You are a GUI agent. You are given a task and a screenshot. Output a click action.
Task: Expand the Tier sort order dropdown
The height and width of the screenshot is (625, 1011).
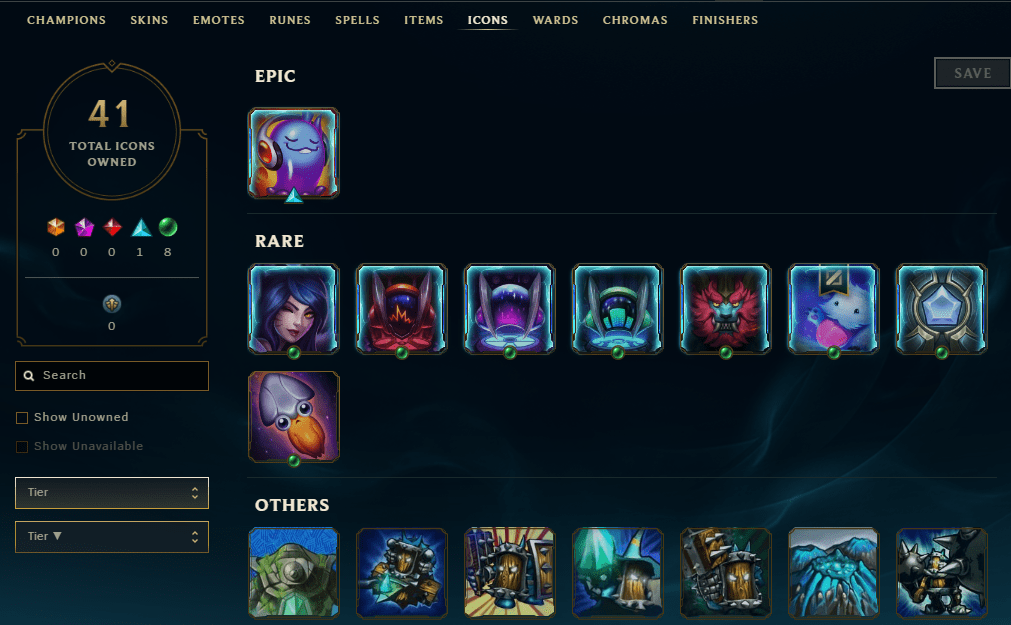click(112, 537)
